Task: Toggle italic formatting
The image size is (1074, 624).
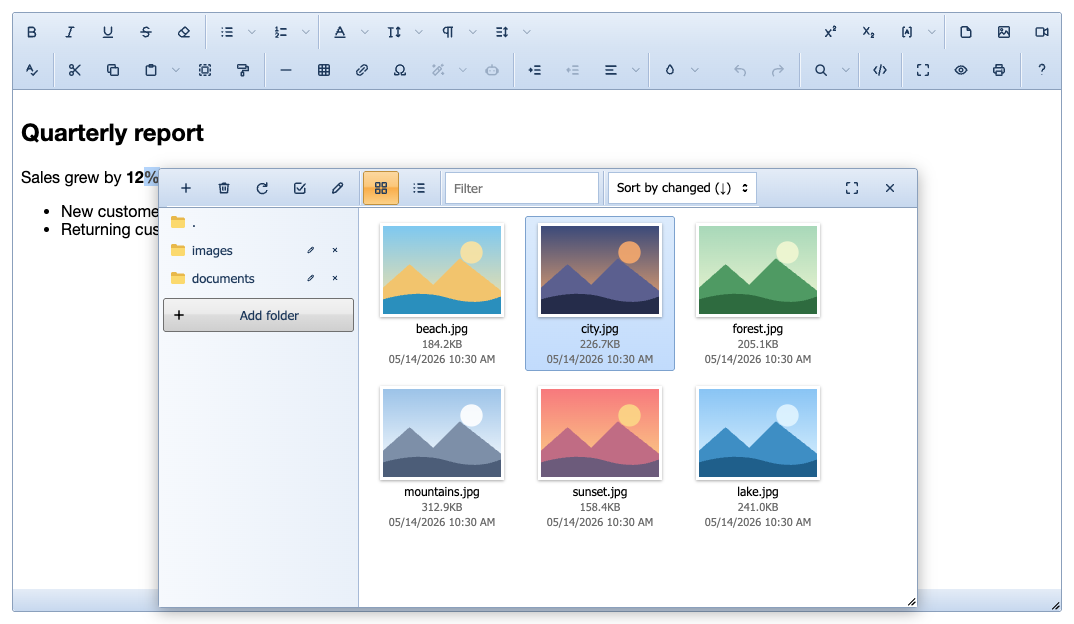Action: pyautogui.click(x=69, y=32)
